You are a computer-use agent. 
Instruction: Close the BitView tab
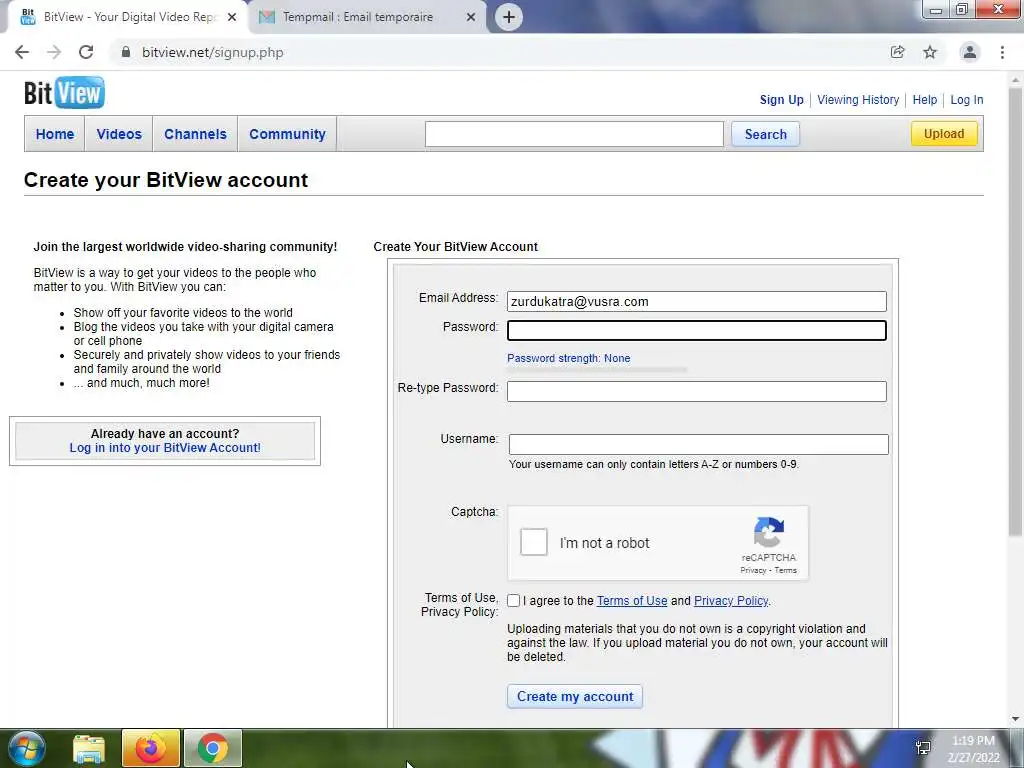[232, 17]
